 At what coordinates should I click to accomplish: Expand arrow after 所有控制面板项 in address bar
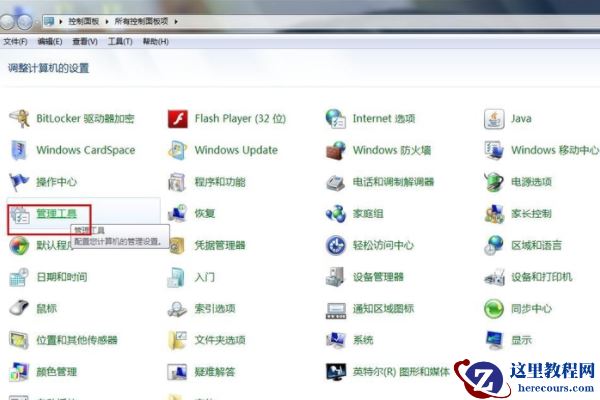point(176,21)
